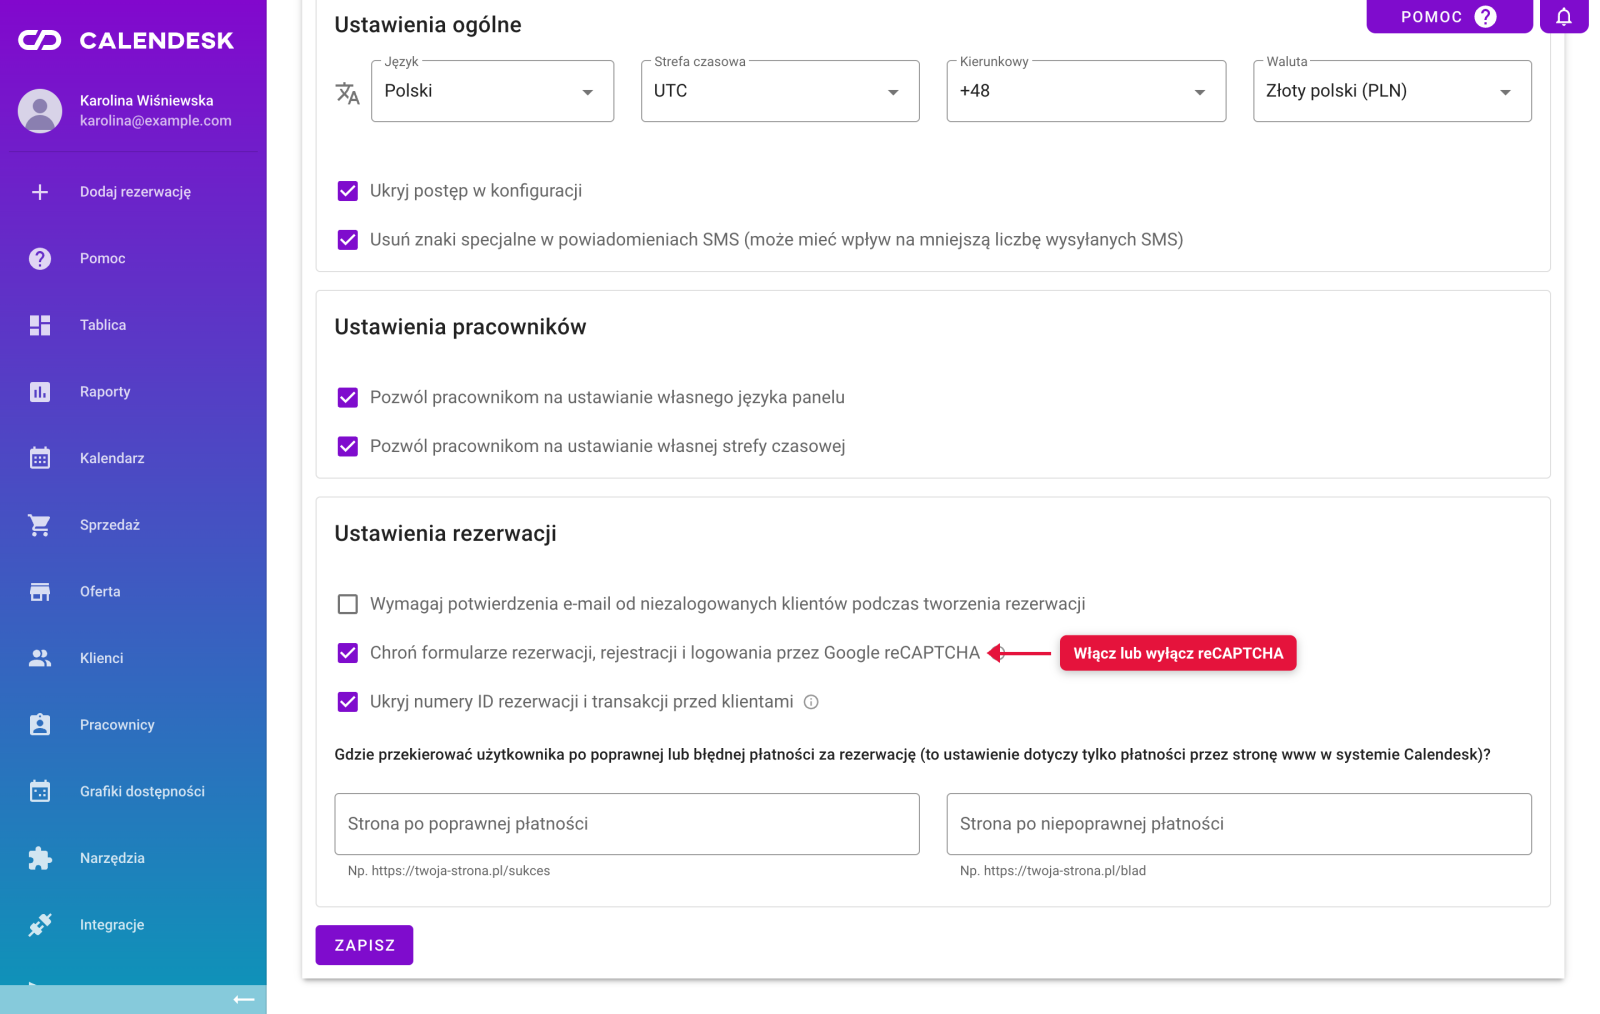Click the Calendesk logo icon

40,40
